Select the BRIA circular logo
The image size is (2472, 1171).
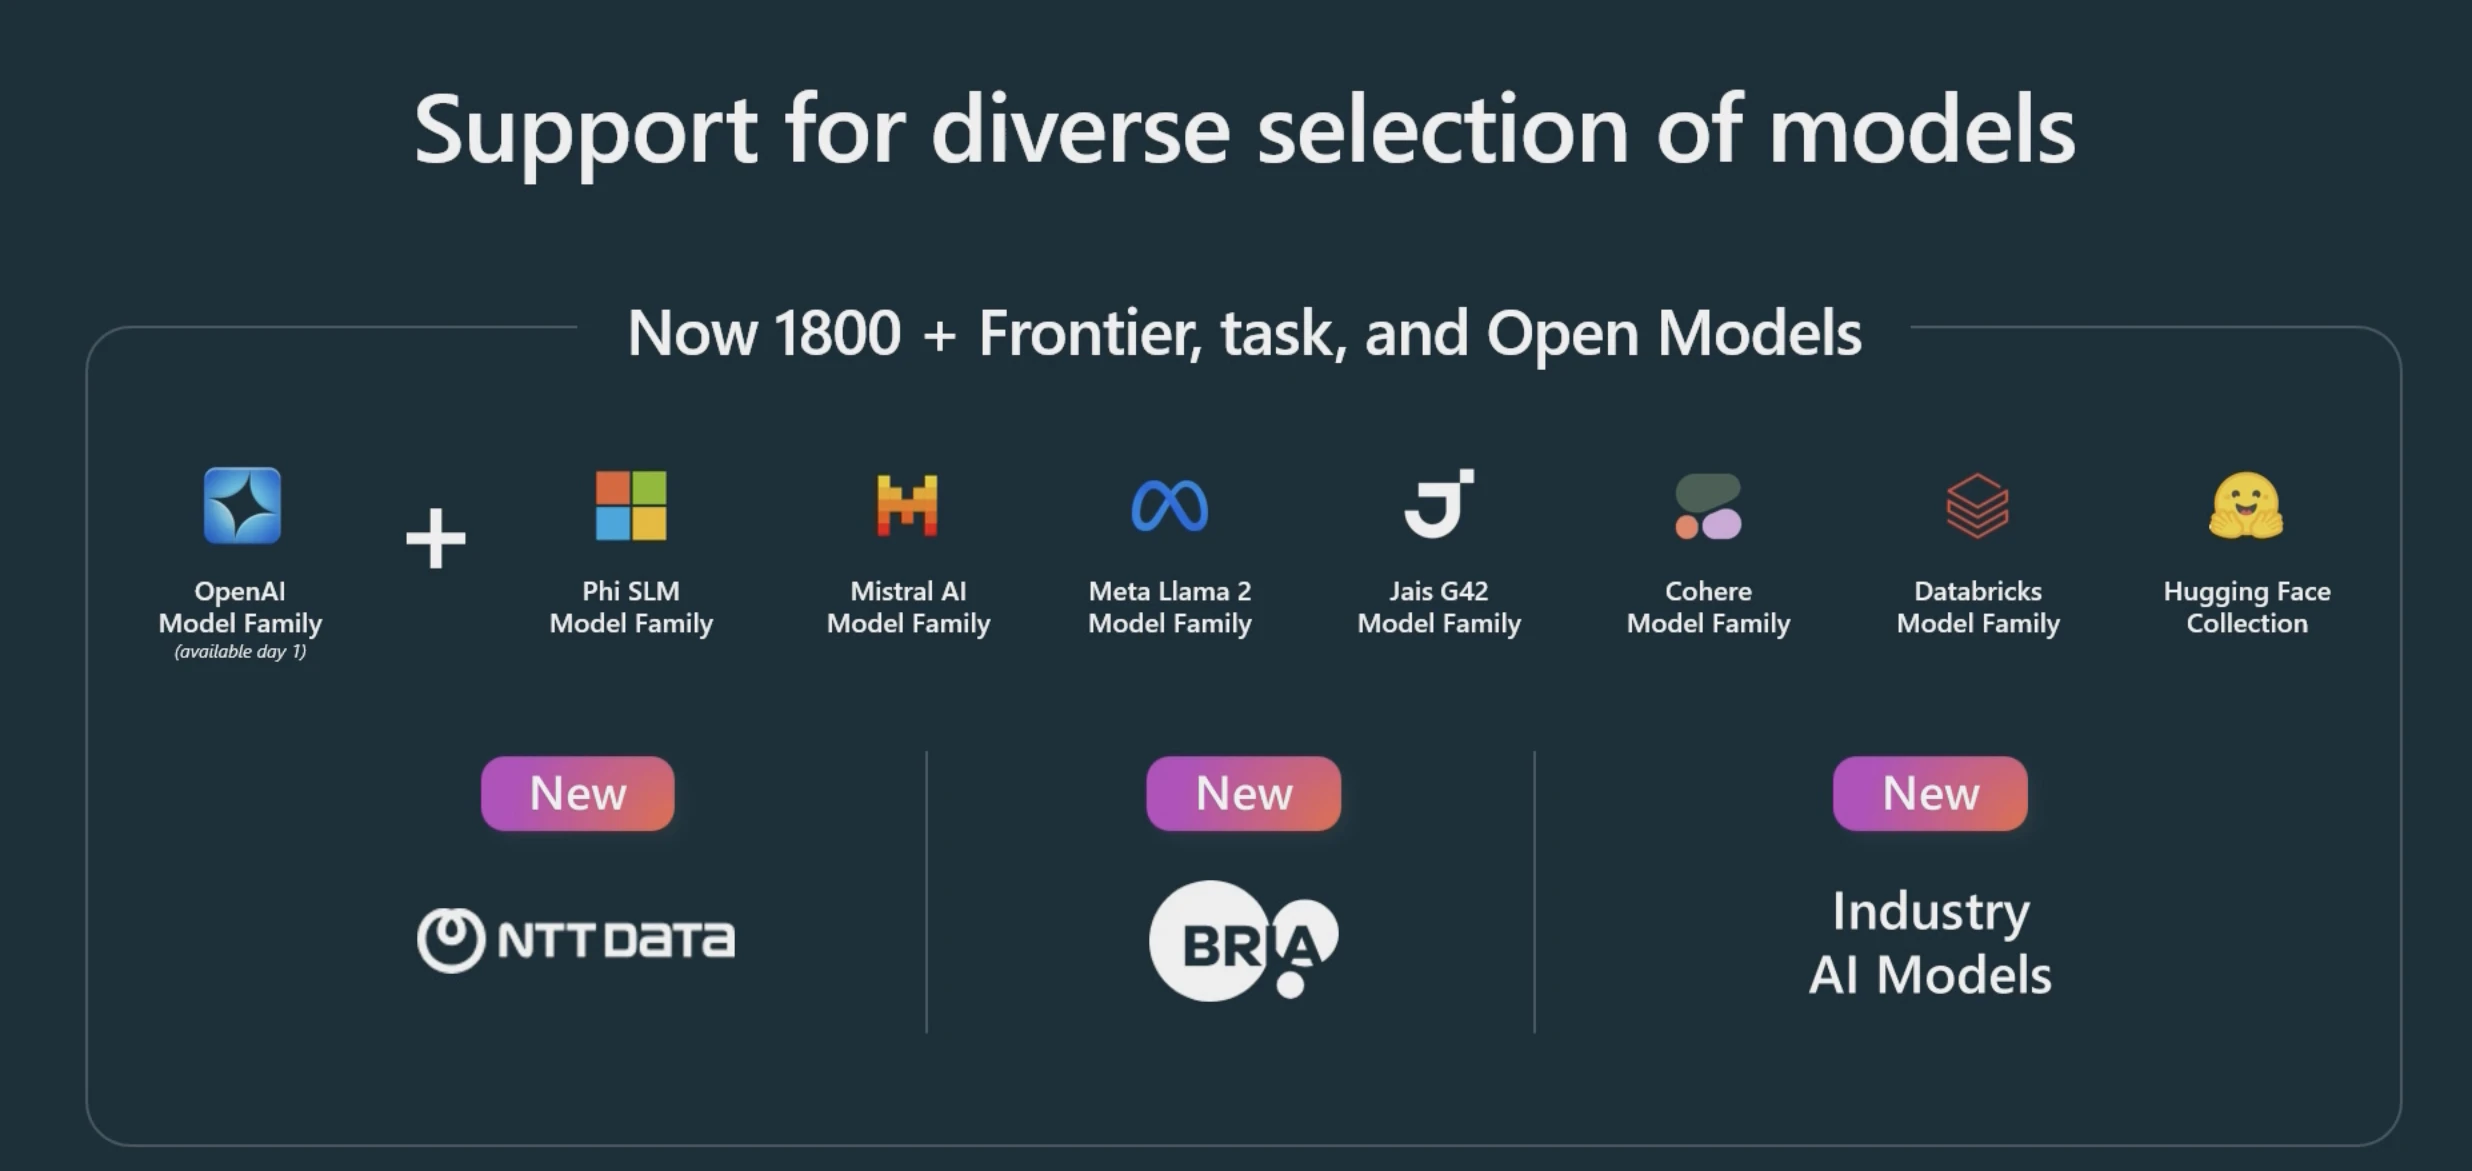[x=1244, y=940]
